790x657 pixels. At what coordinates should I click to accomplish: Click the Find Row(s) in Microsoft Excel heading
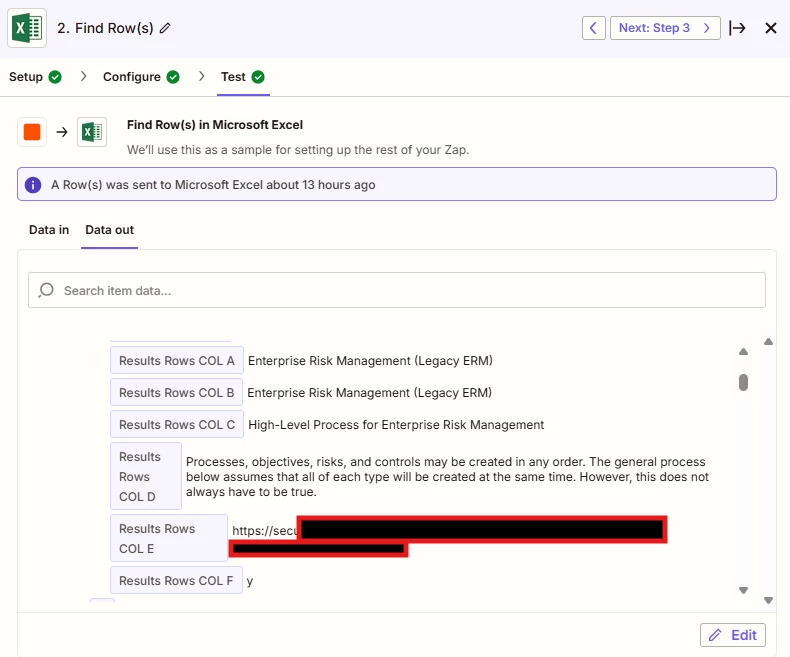[215, 125]
